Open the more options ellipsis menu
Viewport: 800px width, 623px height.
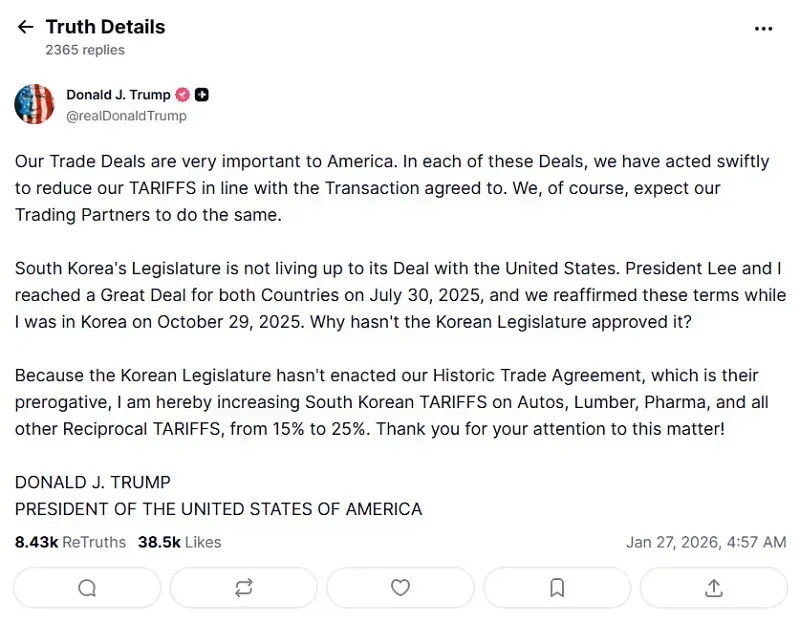(764, 29)
